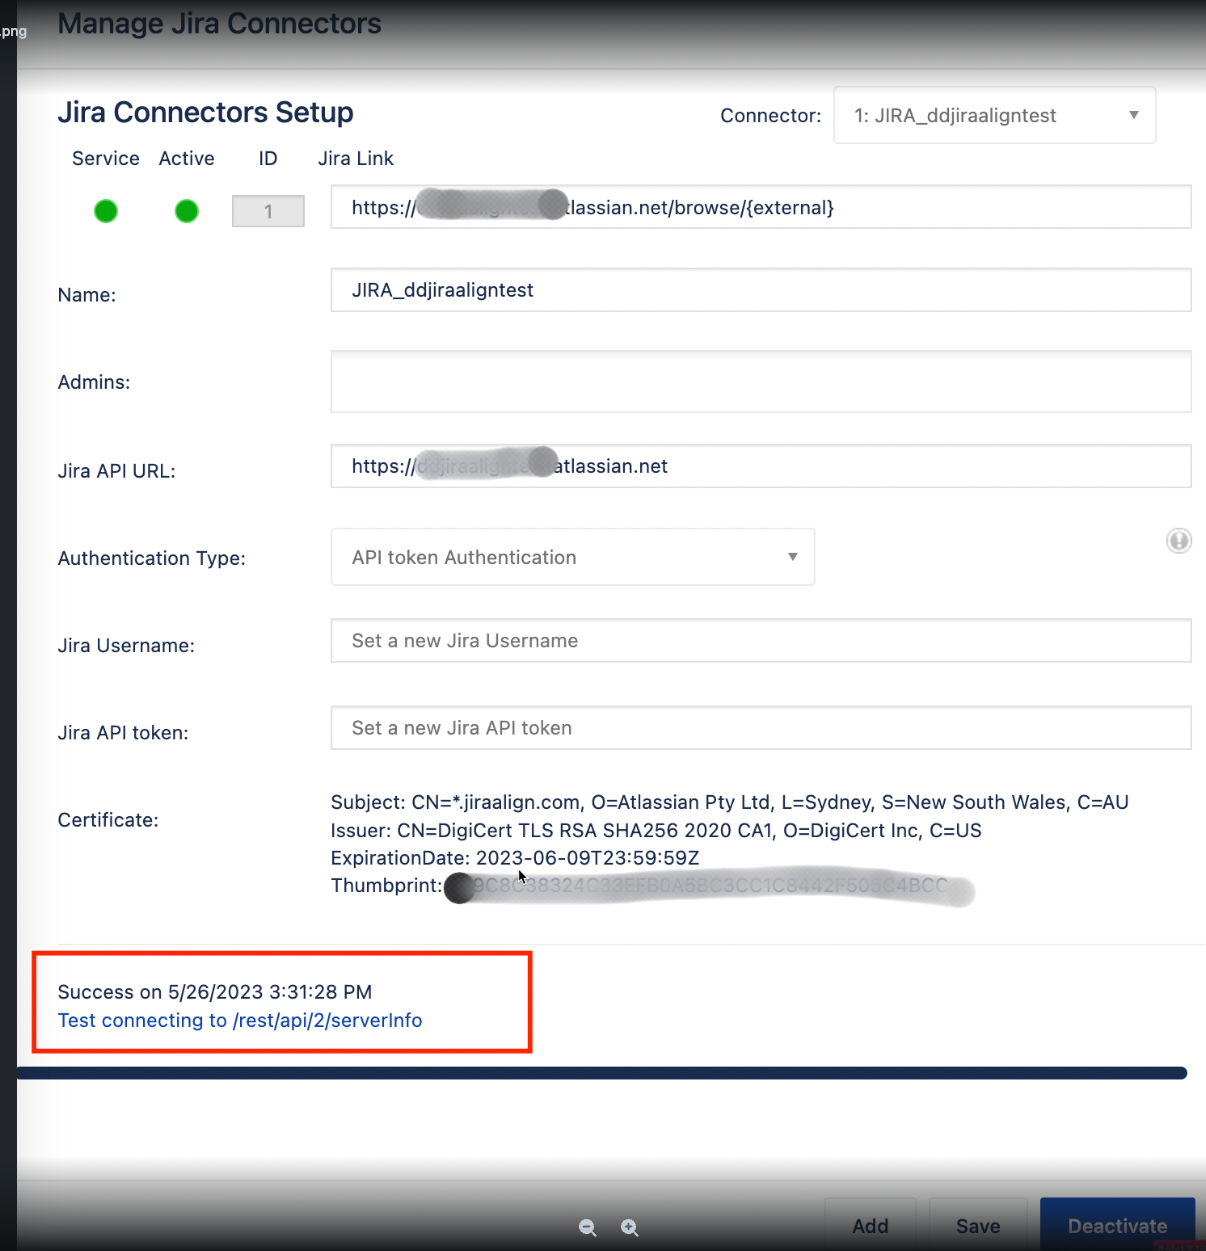This screenshot has width=1206, height=1251.
Task: Click the Jira API token field
Action: tap(761, 728)
